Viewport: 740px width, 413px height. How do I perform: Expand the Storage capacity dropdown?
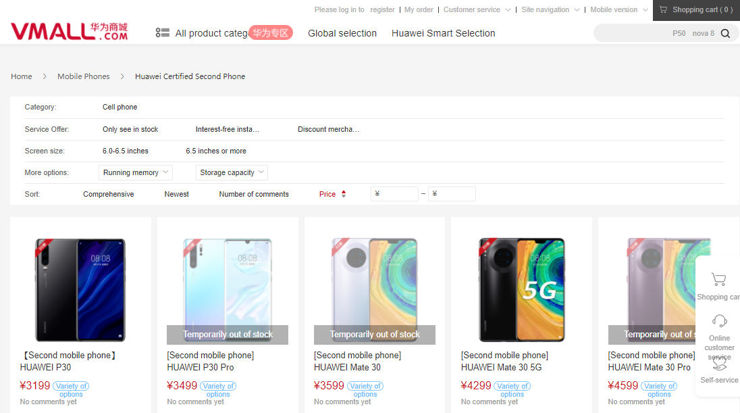[x=232, y=173]
